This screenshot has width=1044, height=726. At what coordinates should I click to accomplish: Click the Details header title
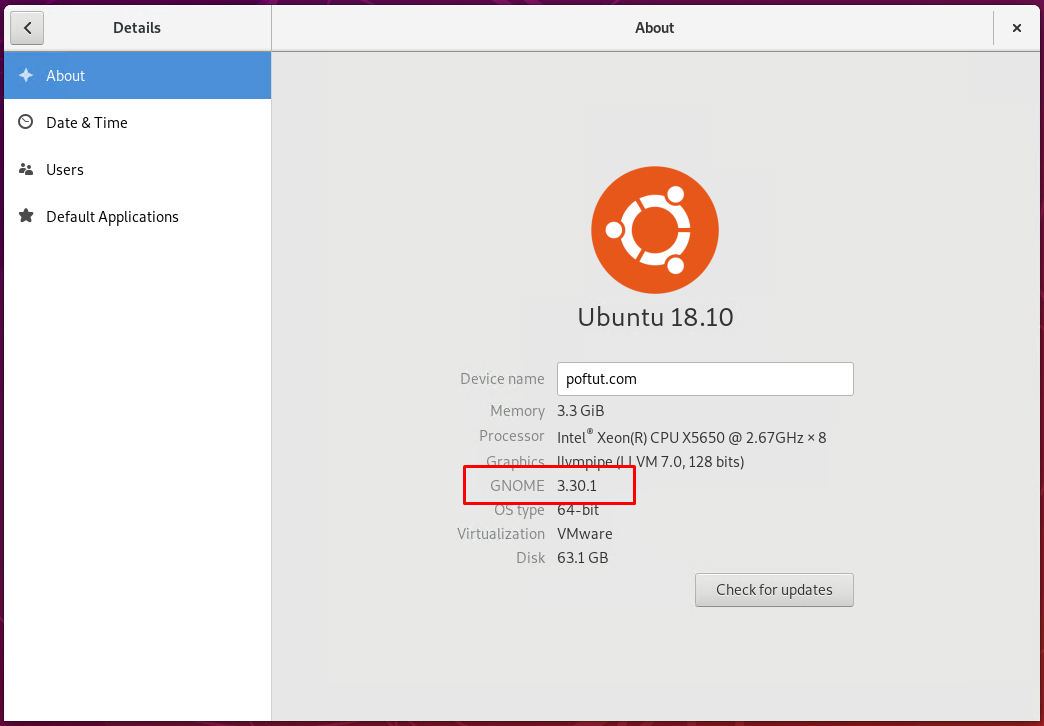click(137, 28)
